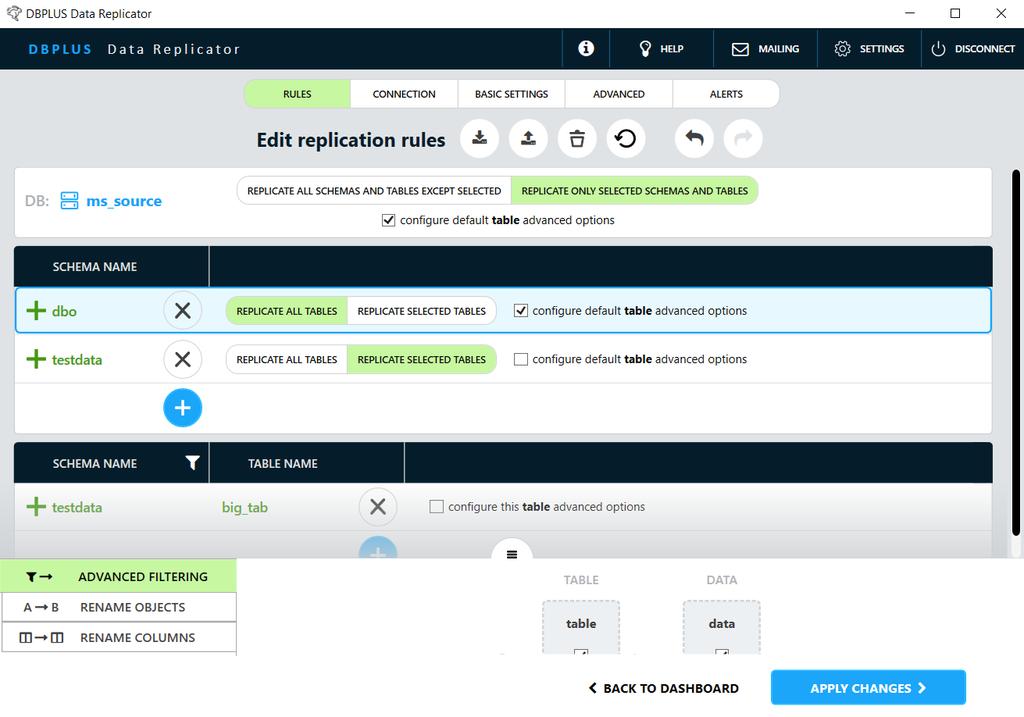Remove the testdata schema row
1024x717 pixels.
coord(183,359)
